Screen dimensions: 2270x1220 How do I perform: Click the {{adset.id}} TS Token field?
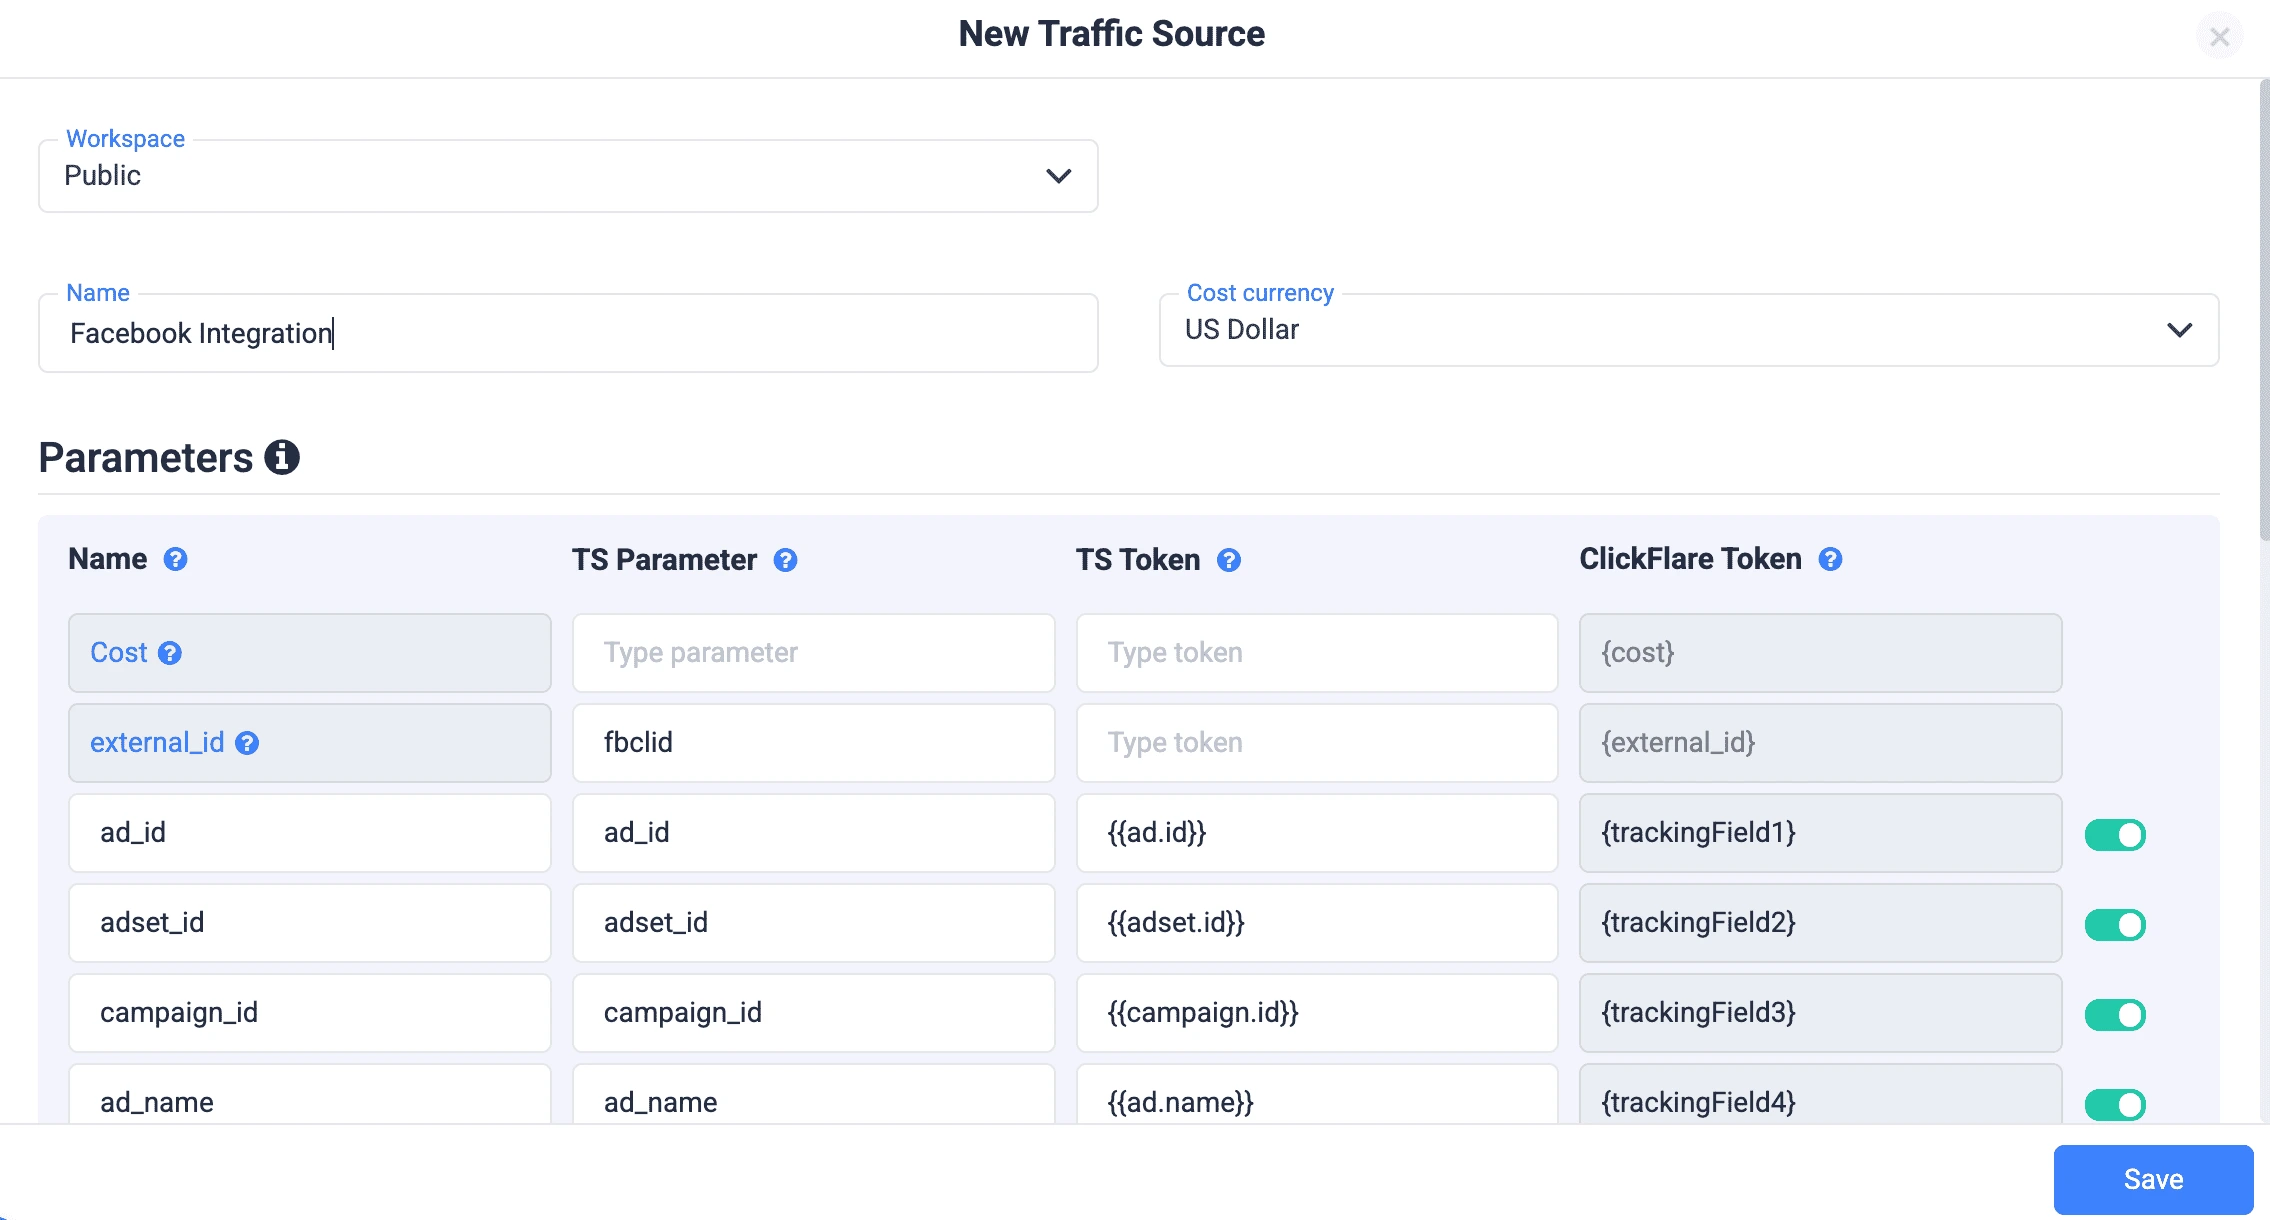click(1317, 923)
